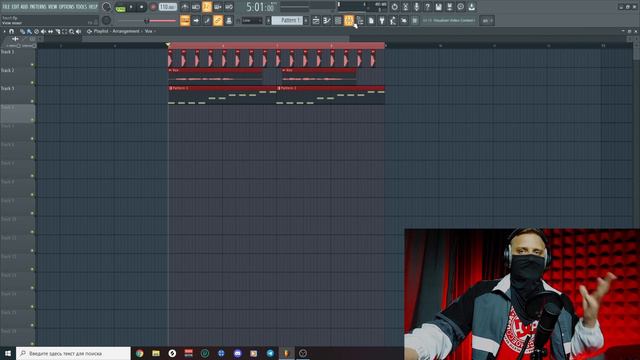
Task: Click the 5:01:00 time display
Action: pos(261,7)
